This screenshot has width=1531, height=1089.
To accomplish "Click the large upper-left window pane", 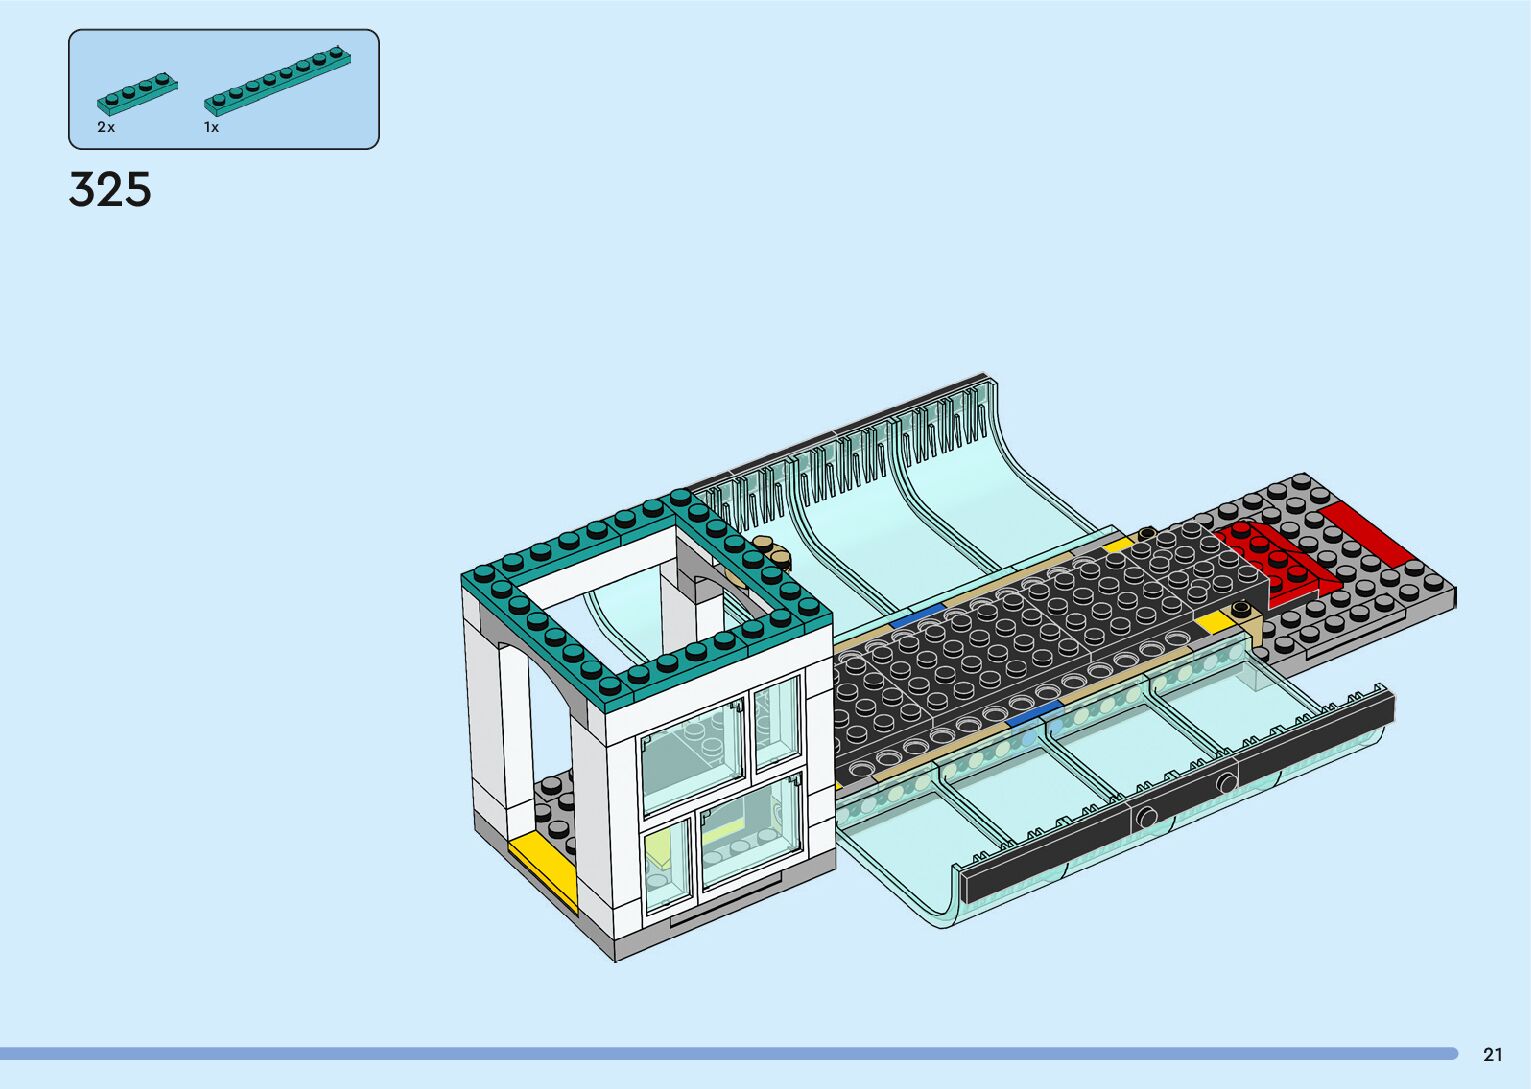I will [693, 755].
